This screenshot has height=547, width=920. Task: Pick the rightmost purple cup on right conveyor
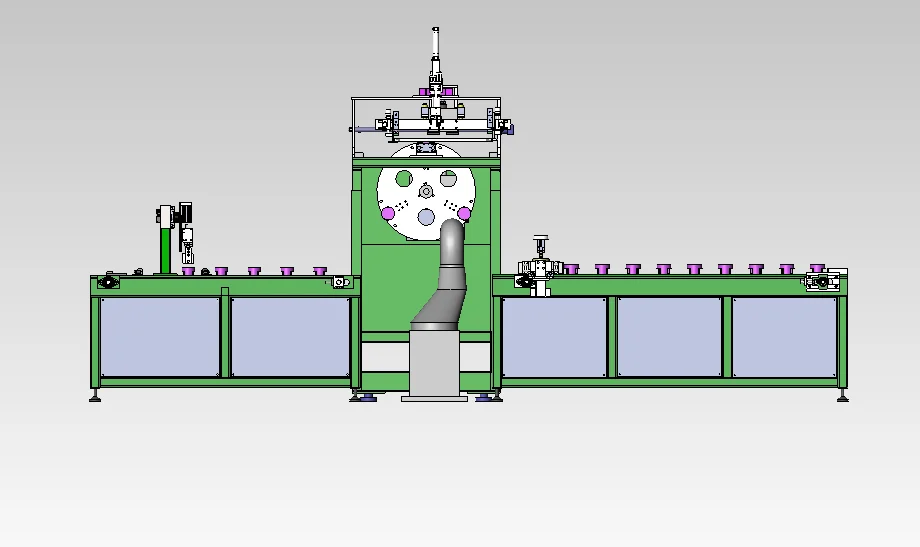tap(817, 268)
